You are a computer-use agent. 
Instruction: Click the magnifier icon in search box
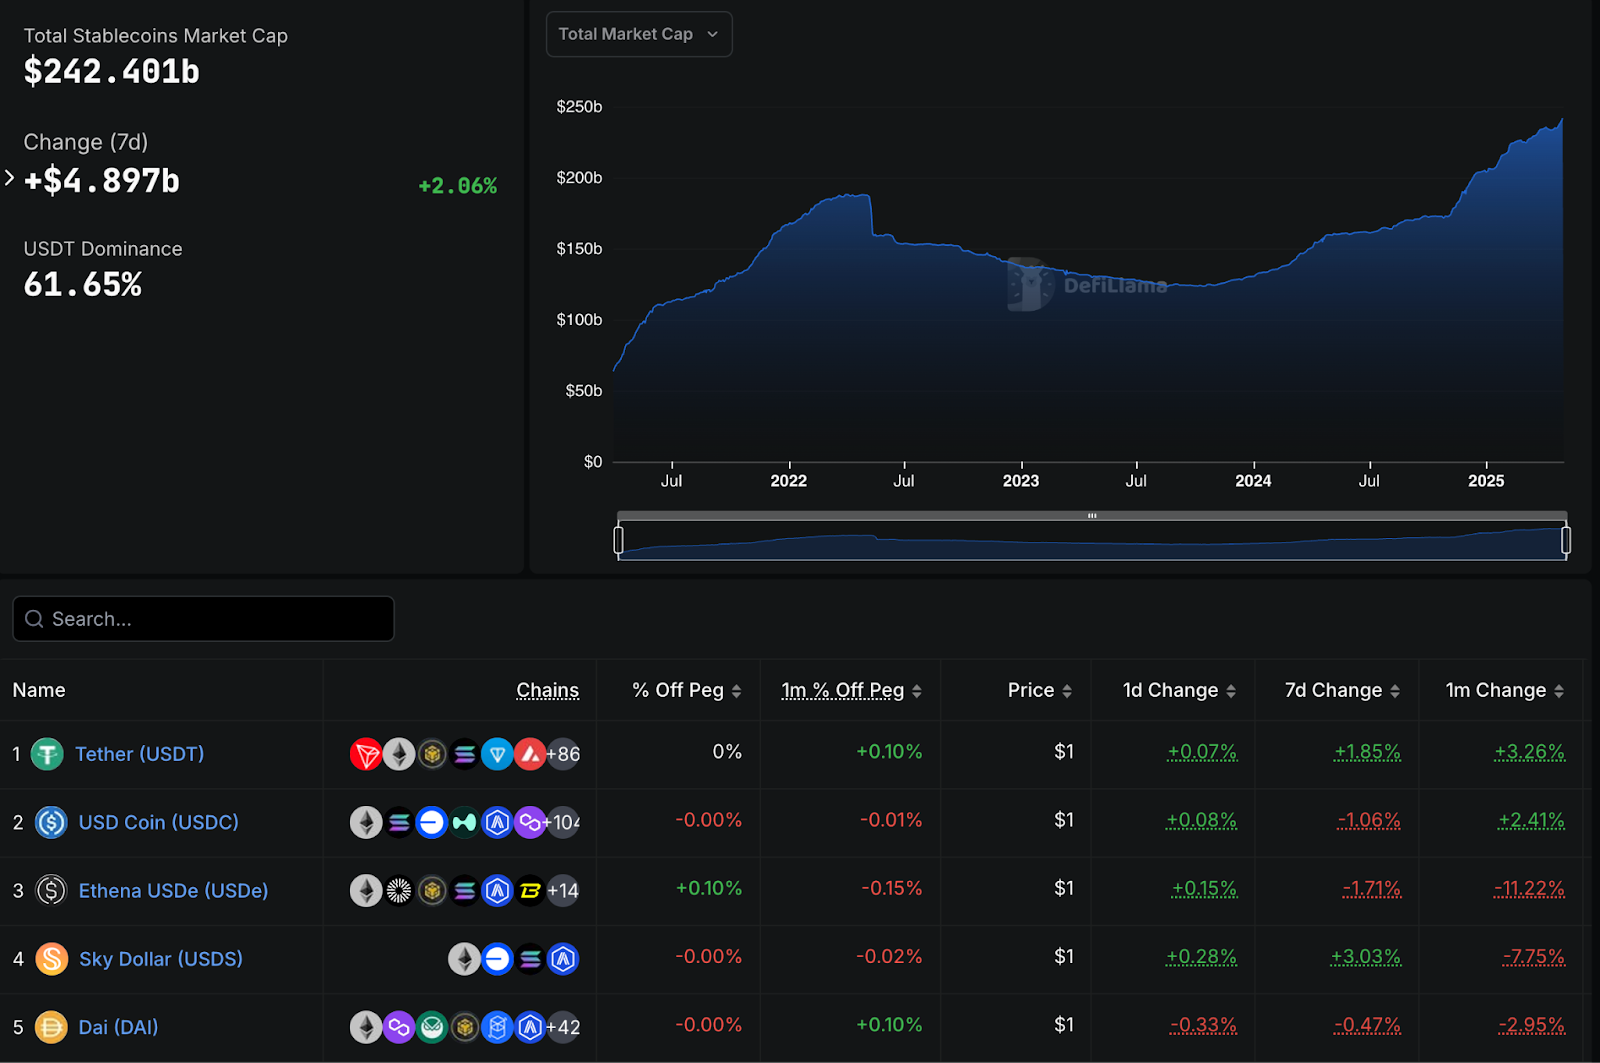click(34, 619)
